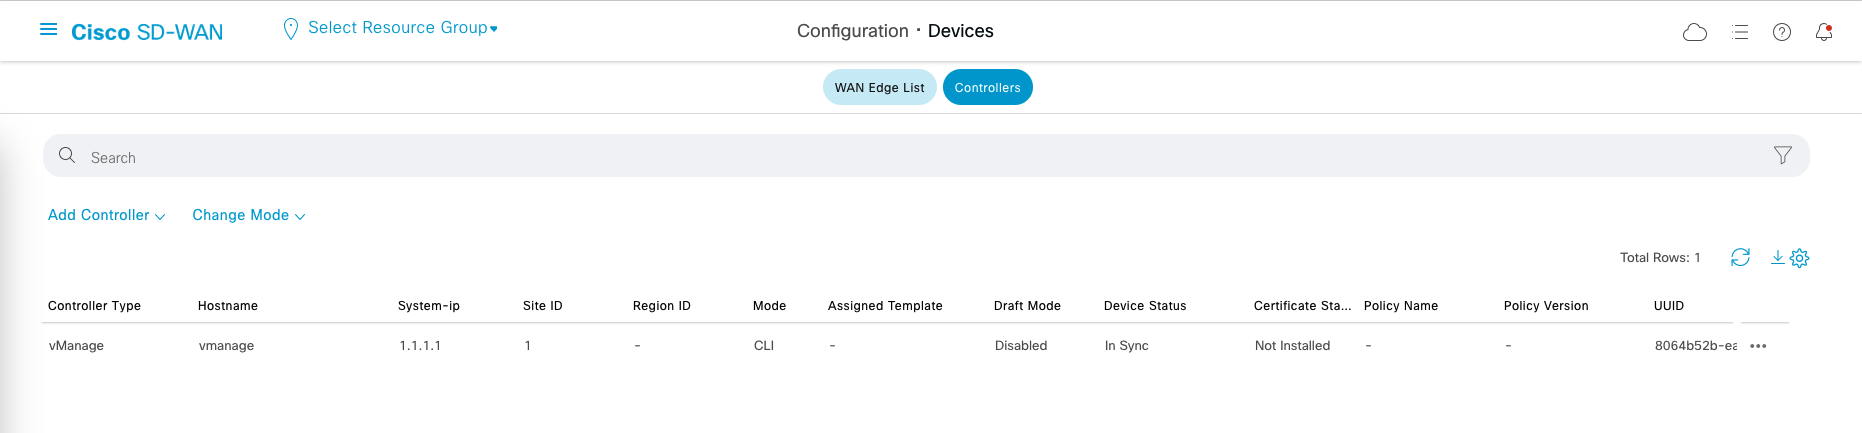This screenshot has height=433, width=1862.
Task: Expand Select Resource Group dropdown
Action: click(x=402, y=28)
